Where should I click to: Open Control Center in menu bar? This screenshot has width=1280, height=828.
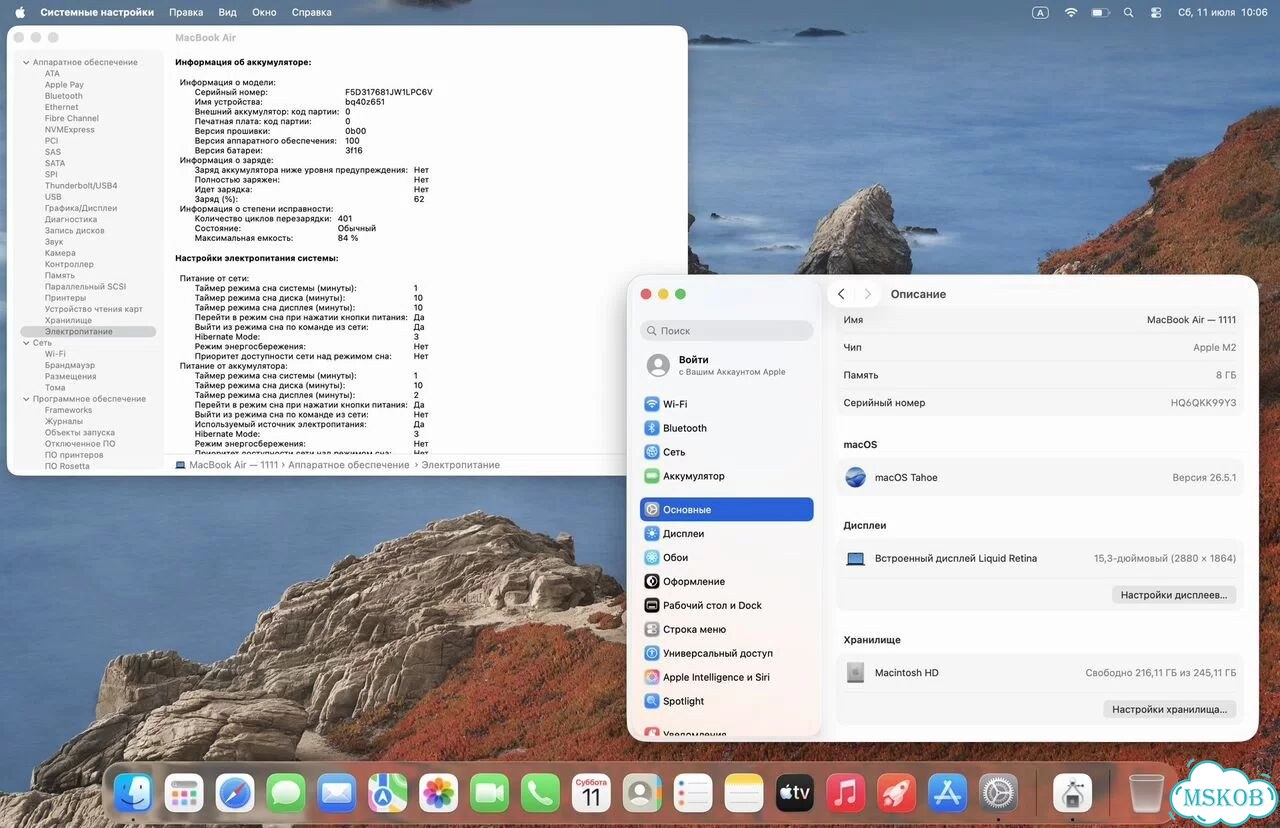tap(1156, 12)
